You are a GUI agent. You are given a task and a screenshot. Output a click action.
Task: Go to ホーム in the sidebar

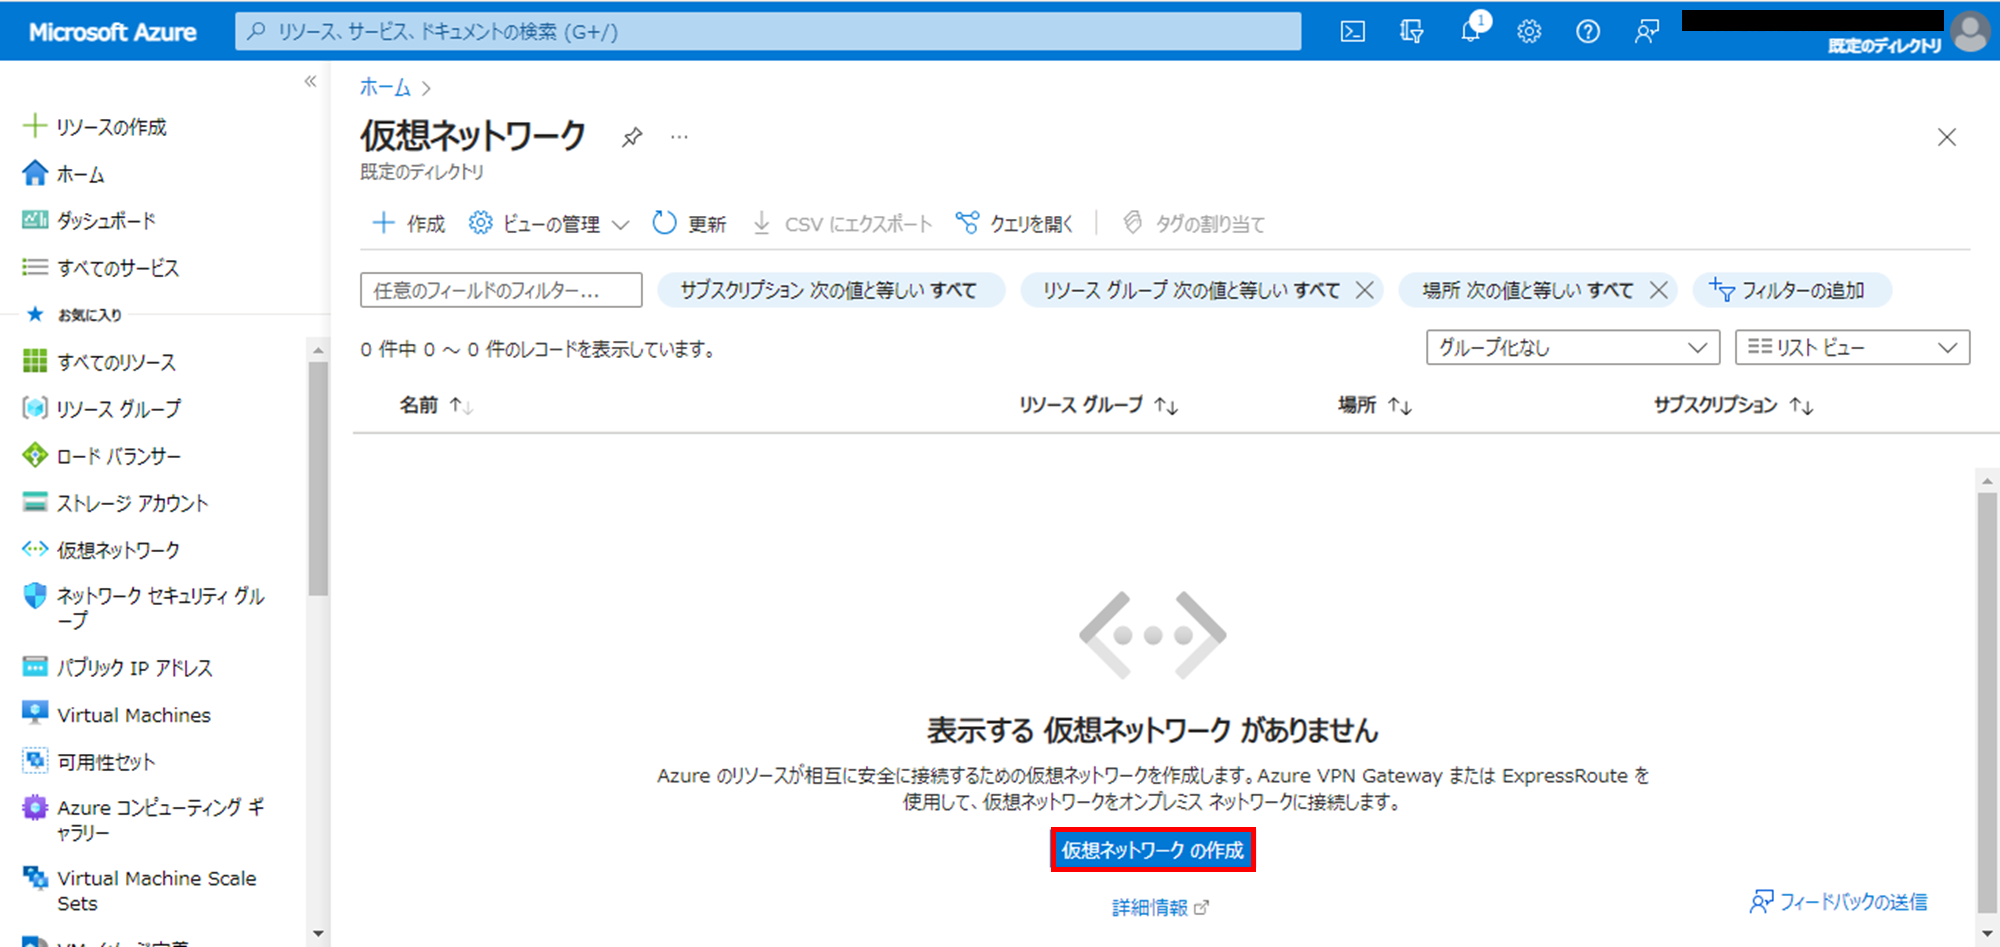pos(64,174)
